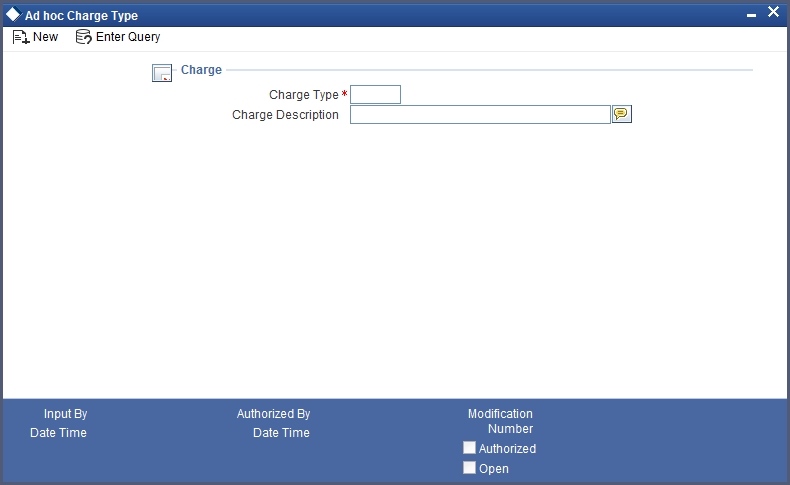The height and width of the screenshot is (485, 790).
Task: Click the Charge Type label
Action: 304,95
